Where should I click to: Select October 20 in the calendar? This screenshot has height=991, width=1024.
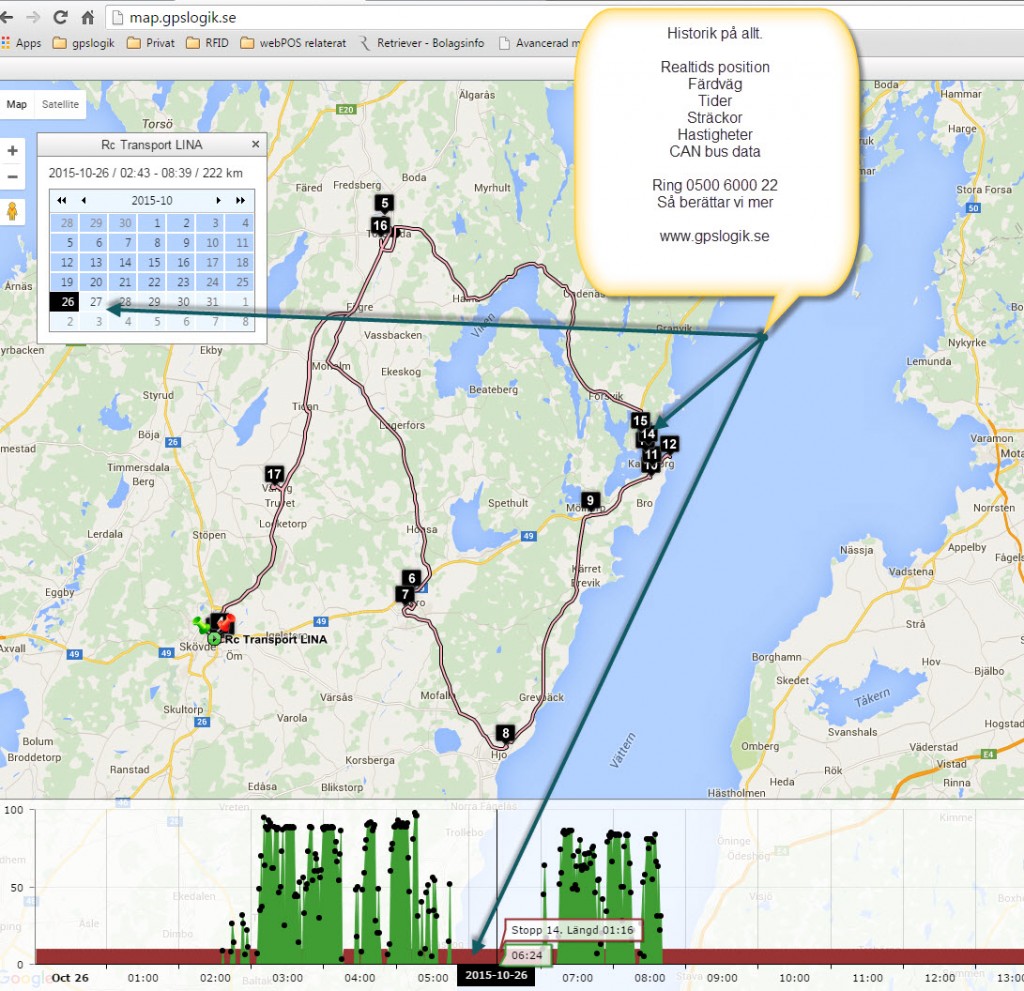[96, 282]
